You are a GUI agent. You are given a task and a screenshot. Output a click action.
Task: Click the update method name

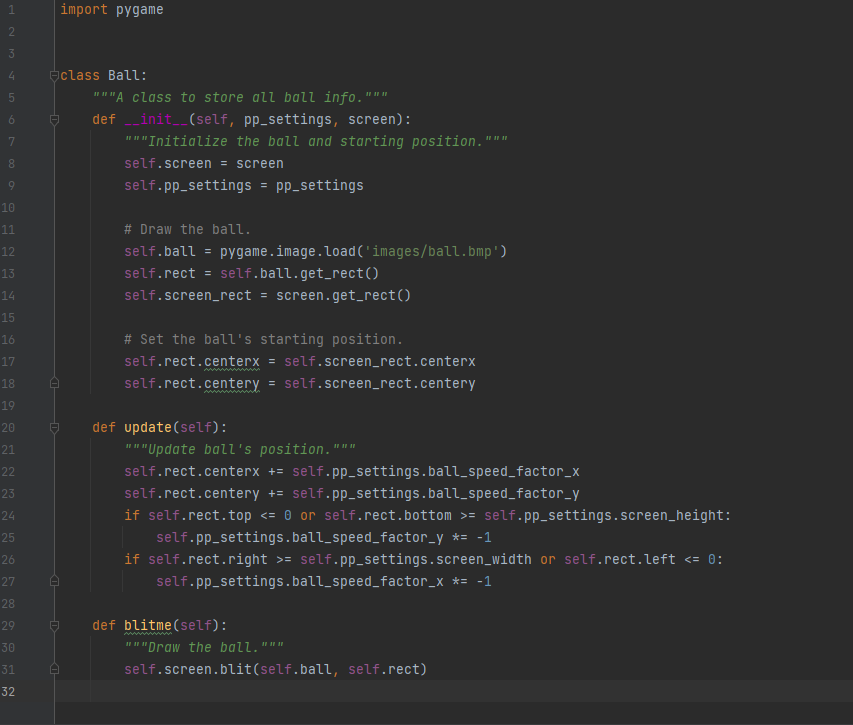[148, 428]
